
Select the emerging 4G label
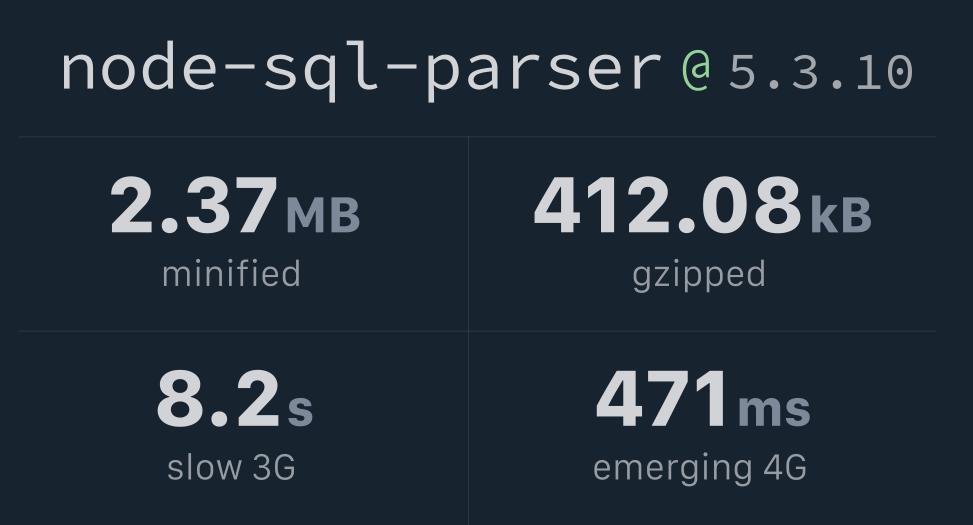tap(699, 469)
